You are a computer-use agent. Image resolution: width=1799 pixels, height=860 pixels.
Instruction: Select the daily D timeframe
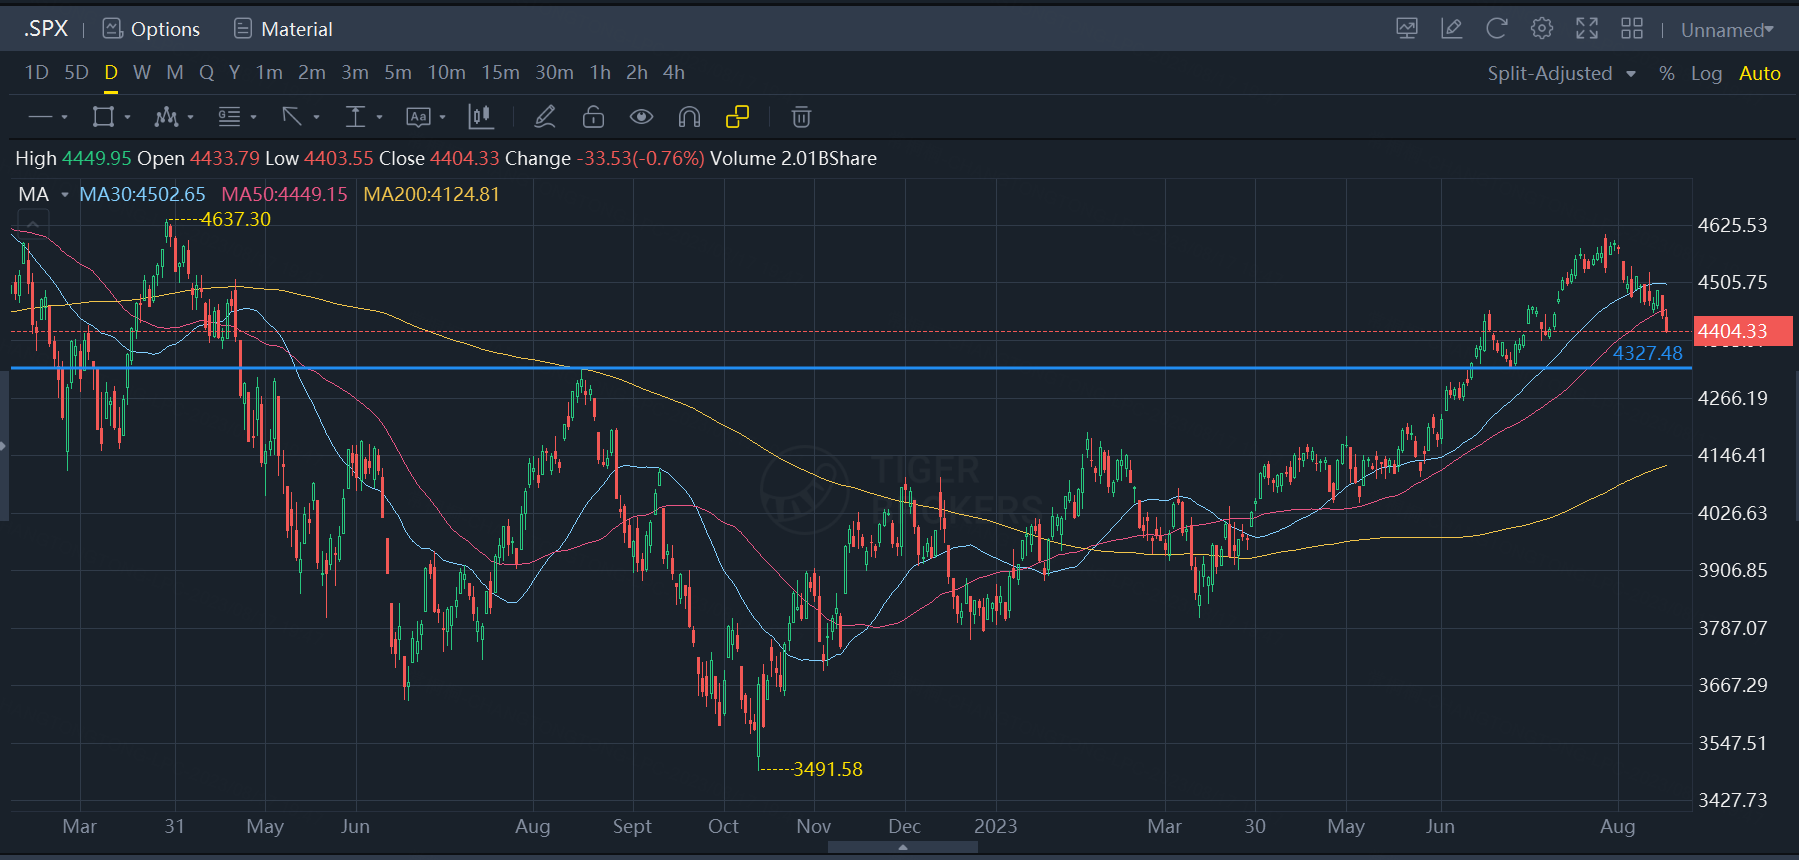111,72
